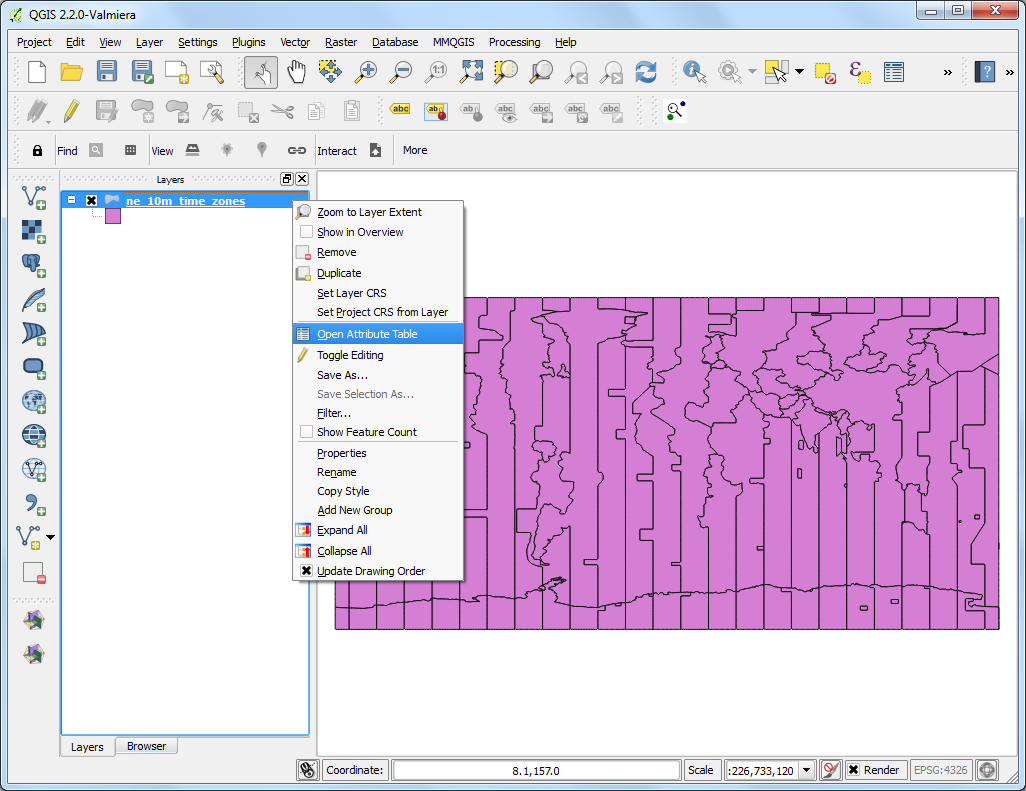
Task: Click the purple layer symbol swatch
Action: click(x=113, y=216)
